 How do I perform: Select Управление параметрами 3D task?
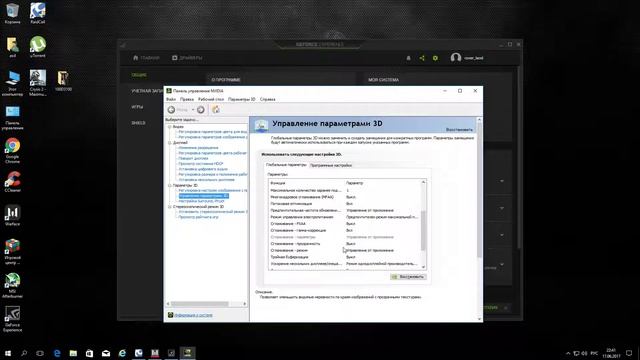pyautogui.click(x=204, y=196)
